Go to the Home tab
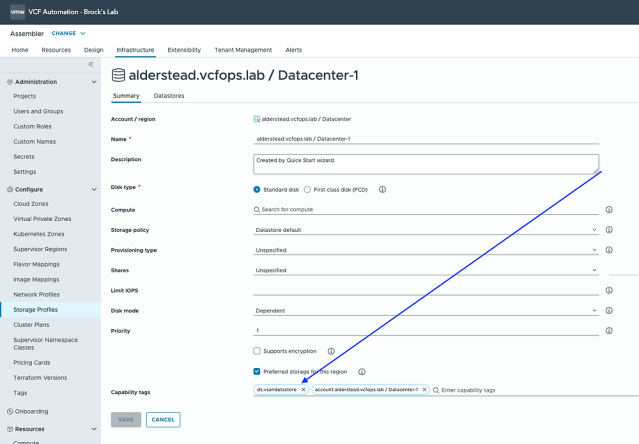 point(20,50)
